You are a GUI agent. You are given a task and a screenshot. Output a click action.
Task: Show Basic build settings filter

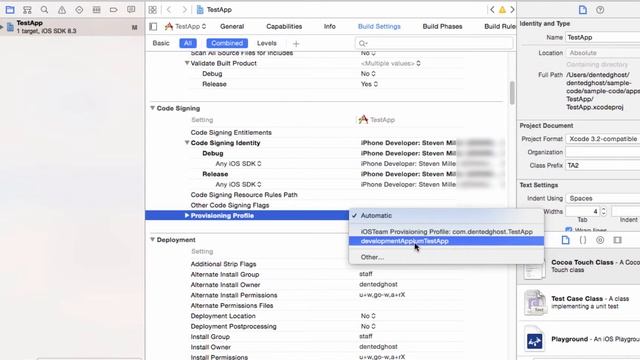pyautogui.click(x=161, y=43)
